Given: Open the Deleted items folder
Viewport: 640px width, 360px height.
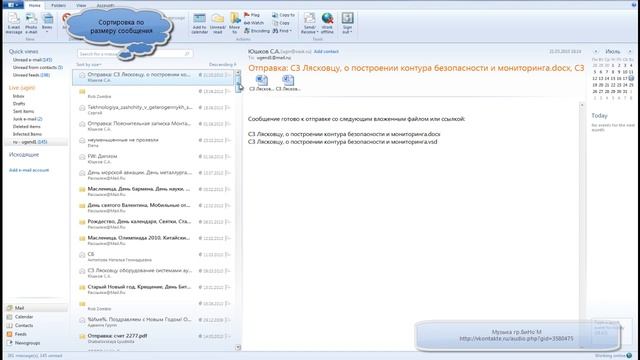Looking at the screenshot, I should tap(26, 127).
